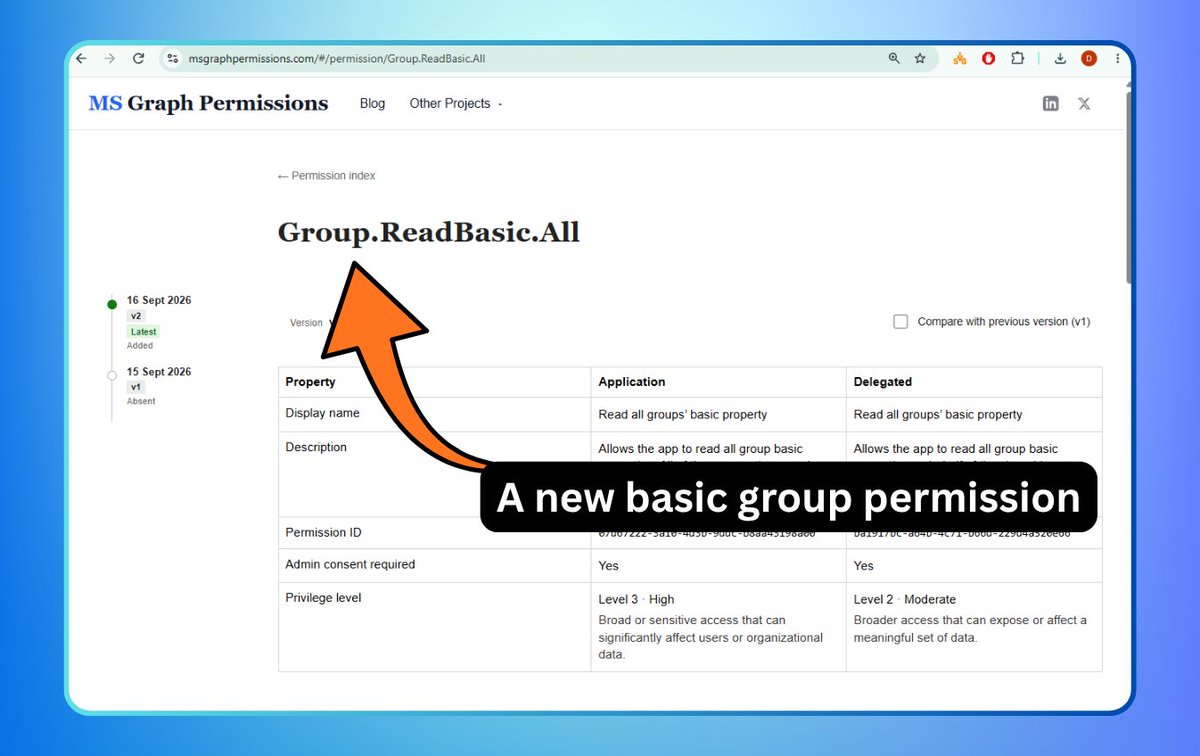Click the browser forward arrow

coord(110,59)
